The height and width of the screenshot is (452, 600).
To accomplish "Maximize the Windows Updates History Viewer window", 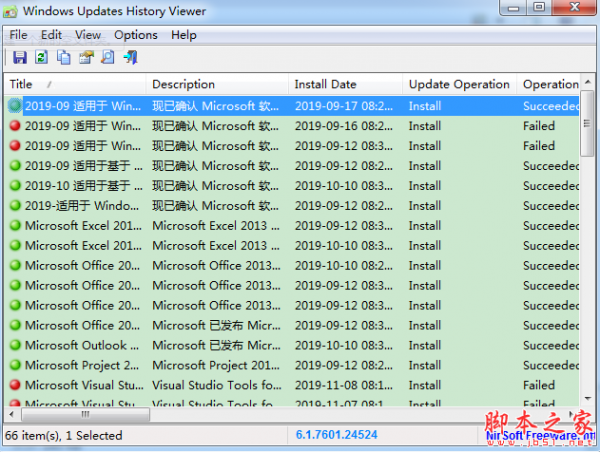I will coord(539,8).
